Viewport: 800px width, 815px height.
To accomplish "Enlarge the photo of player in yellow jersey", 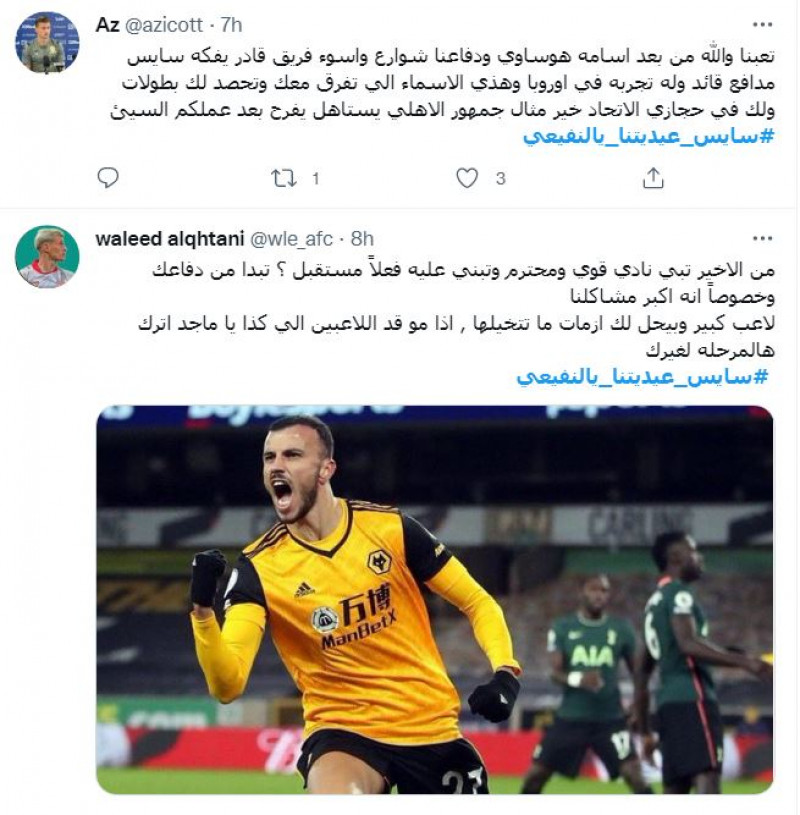I will 435,599.
